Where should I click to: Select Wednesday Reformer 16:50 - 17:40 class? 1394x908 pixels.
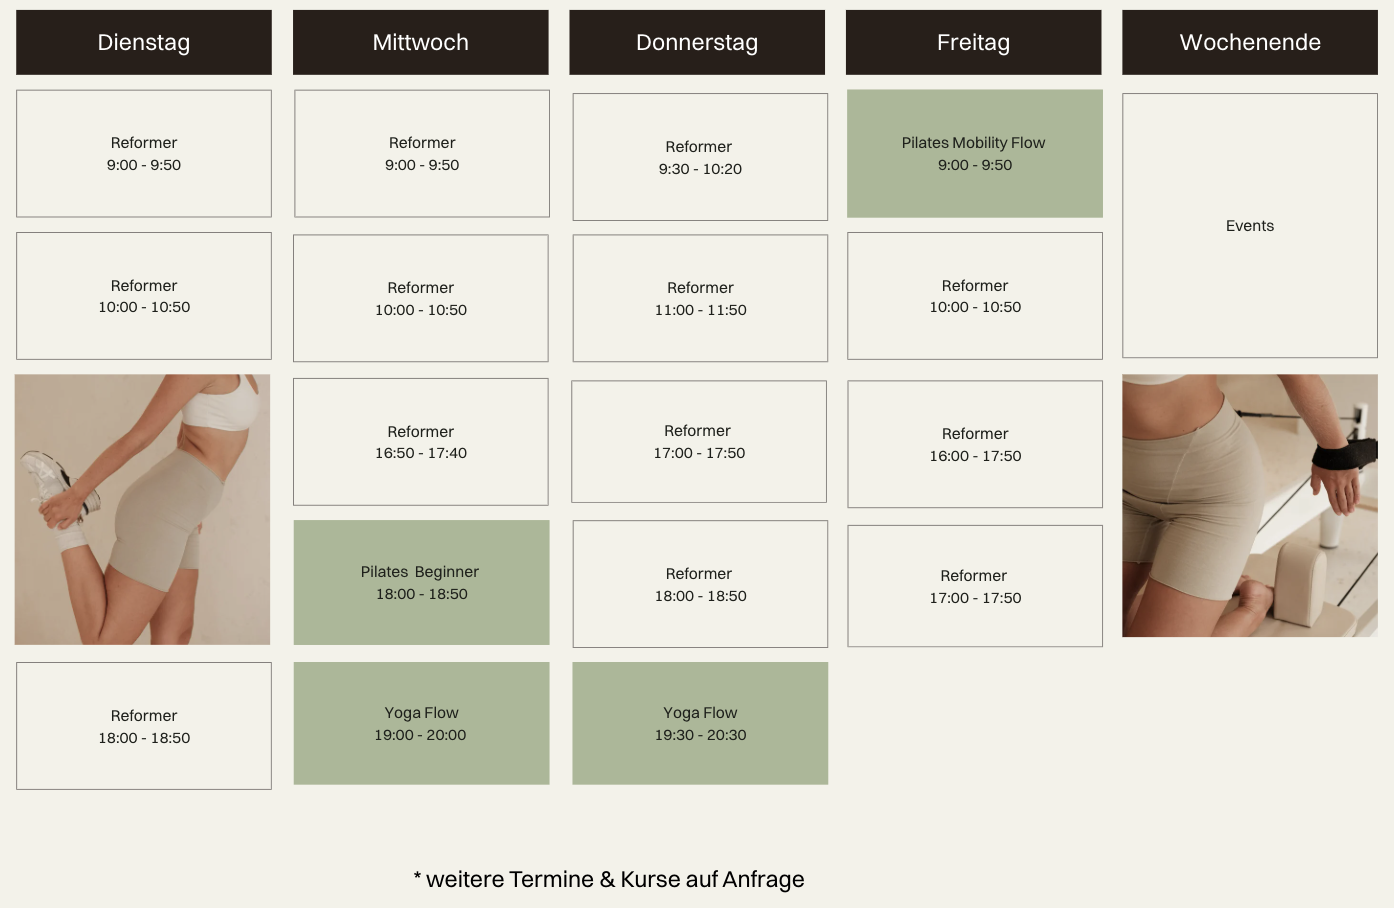tap(421, 442)
